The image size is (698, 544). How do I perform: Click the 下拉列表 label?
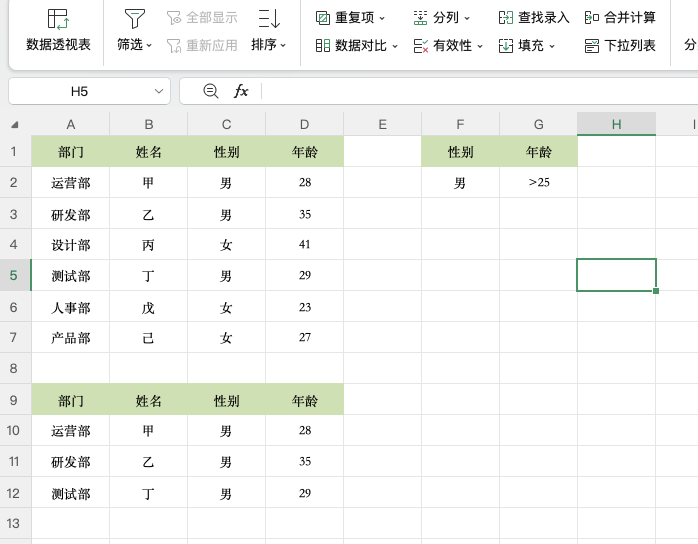[630, 45]
